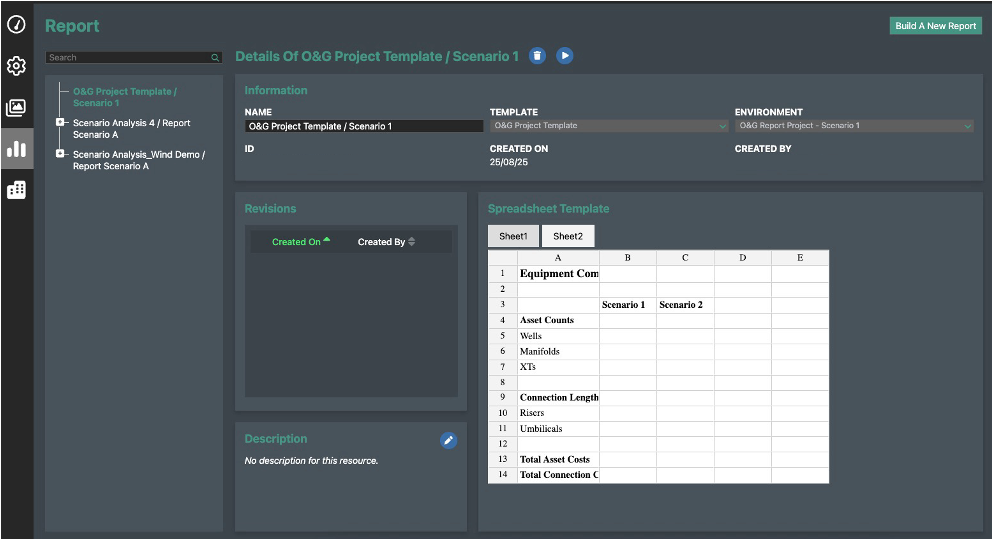
Task: Open the building icon in sidebar
Action: tap(16, 190)
